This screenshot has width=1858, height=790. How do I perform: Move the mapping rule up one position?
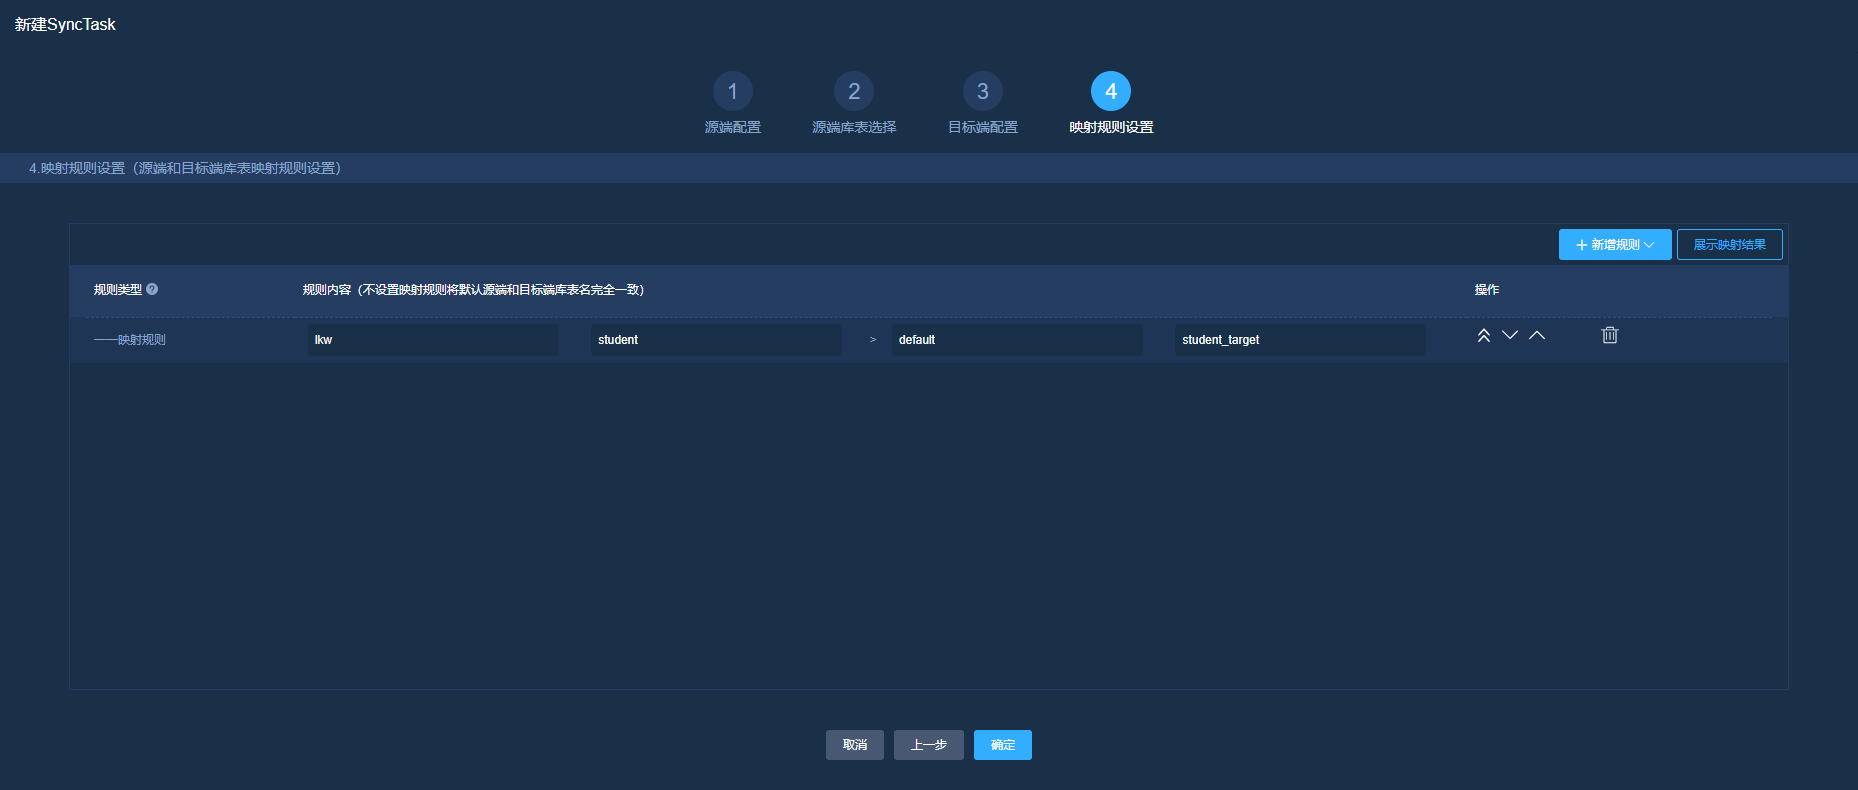tap(1537, 336)
